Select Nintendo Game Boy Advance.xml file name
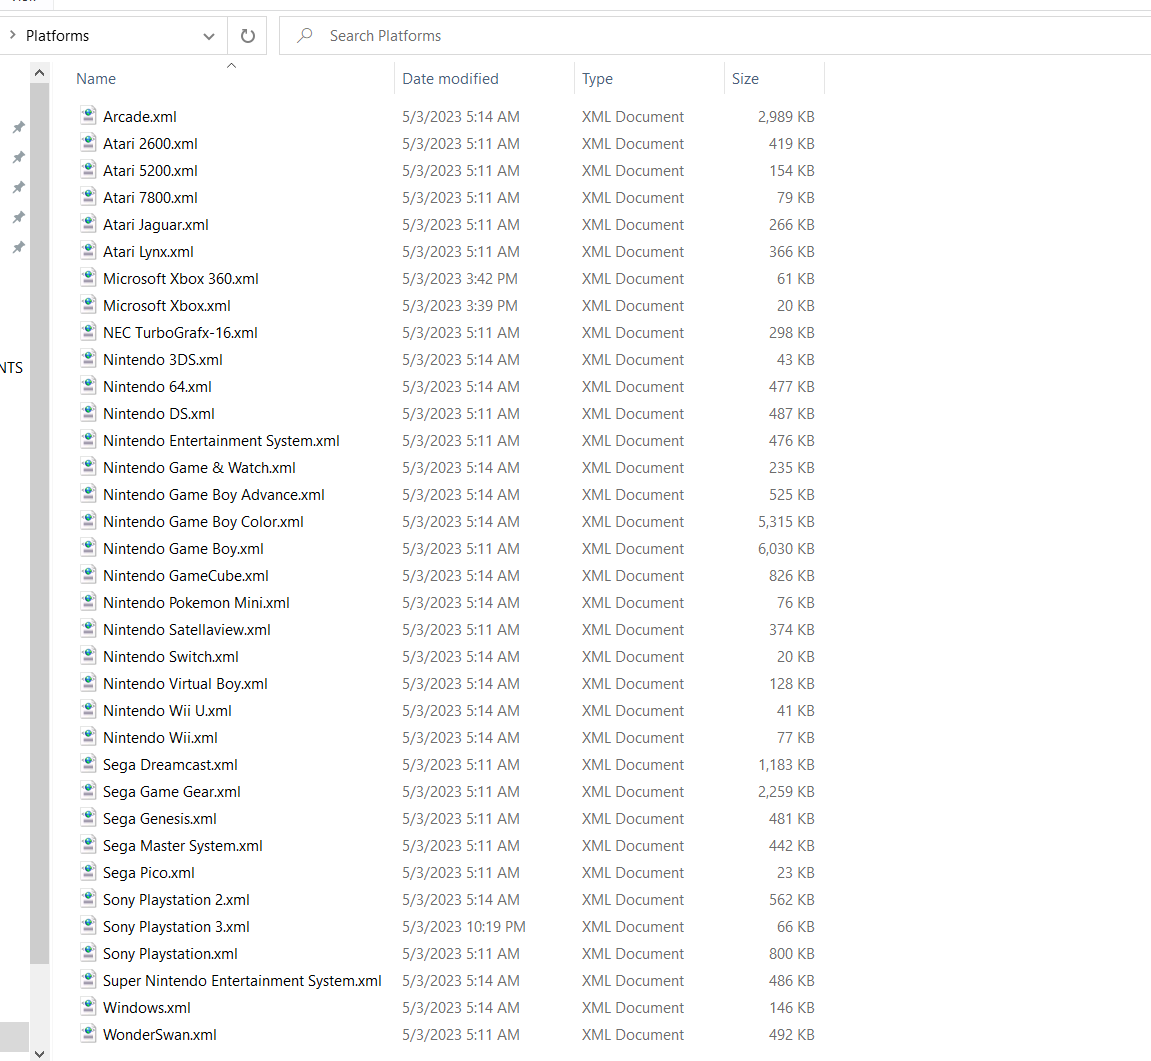This screenshot has height=1061, width=1151. point(214,495)
